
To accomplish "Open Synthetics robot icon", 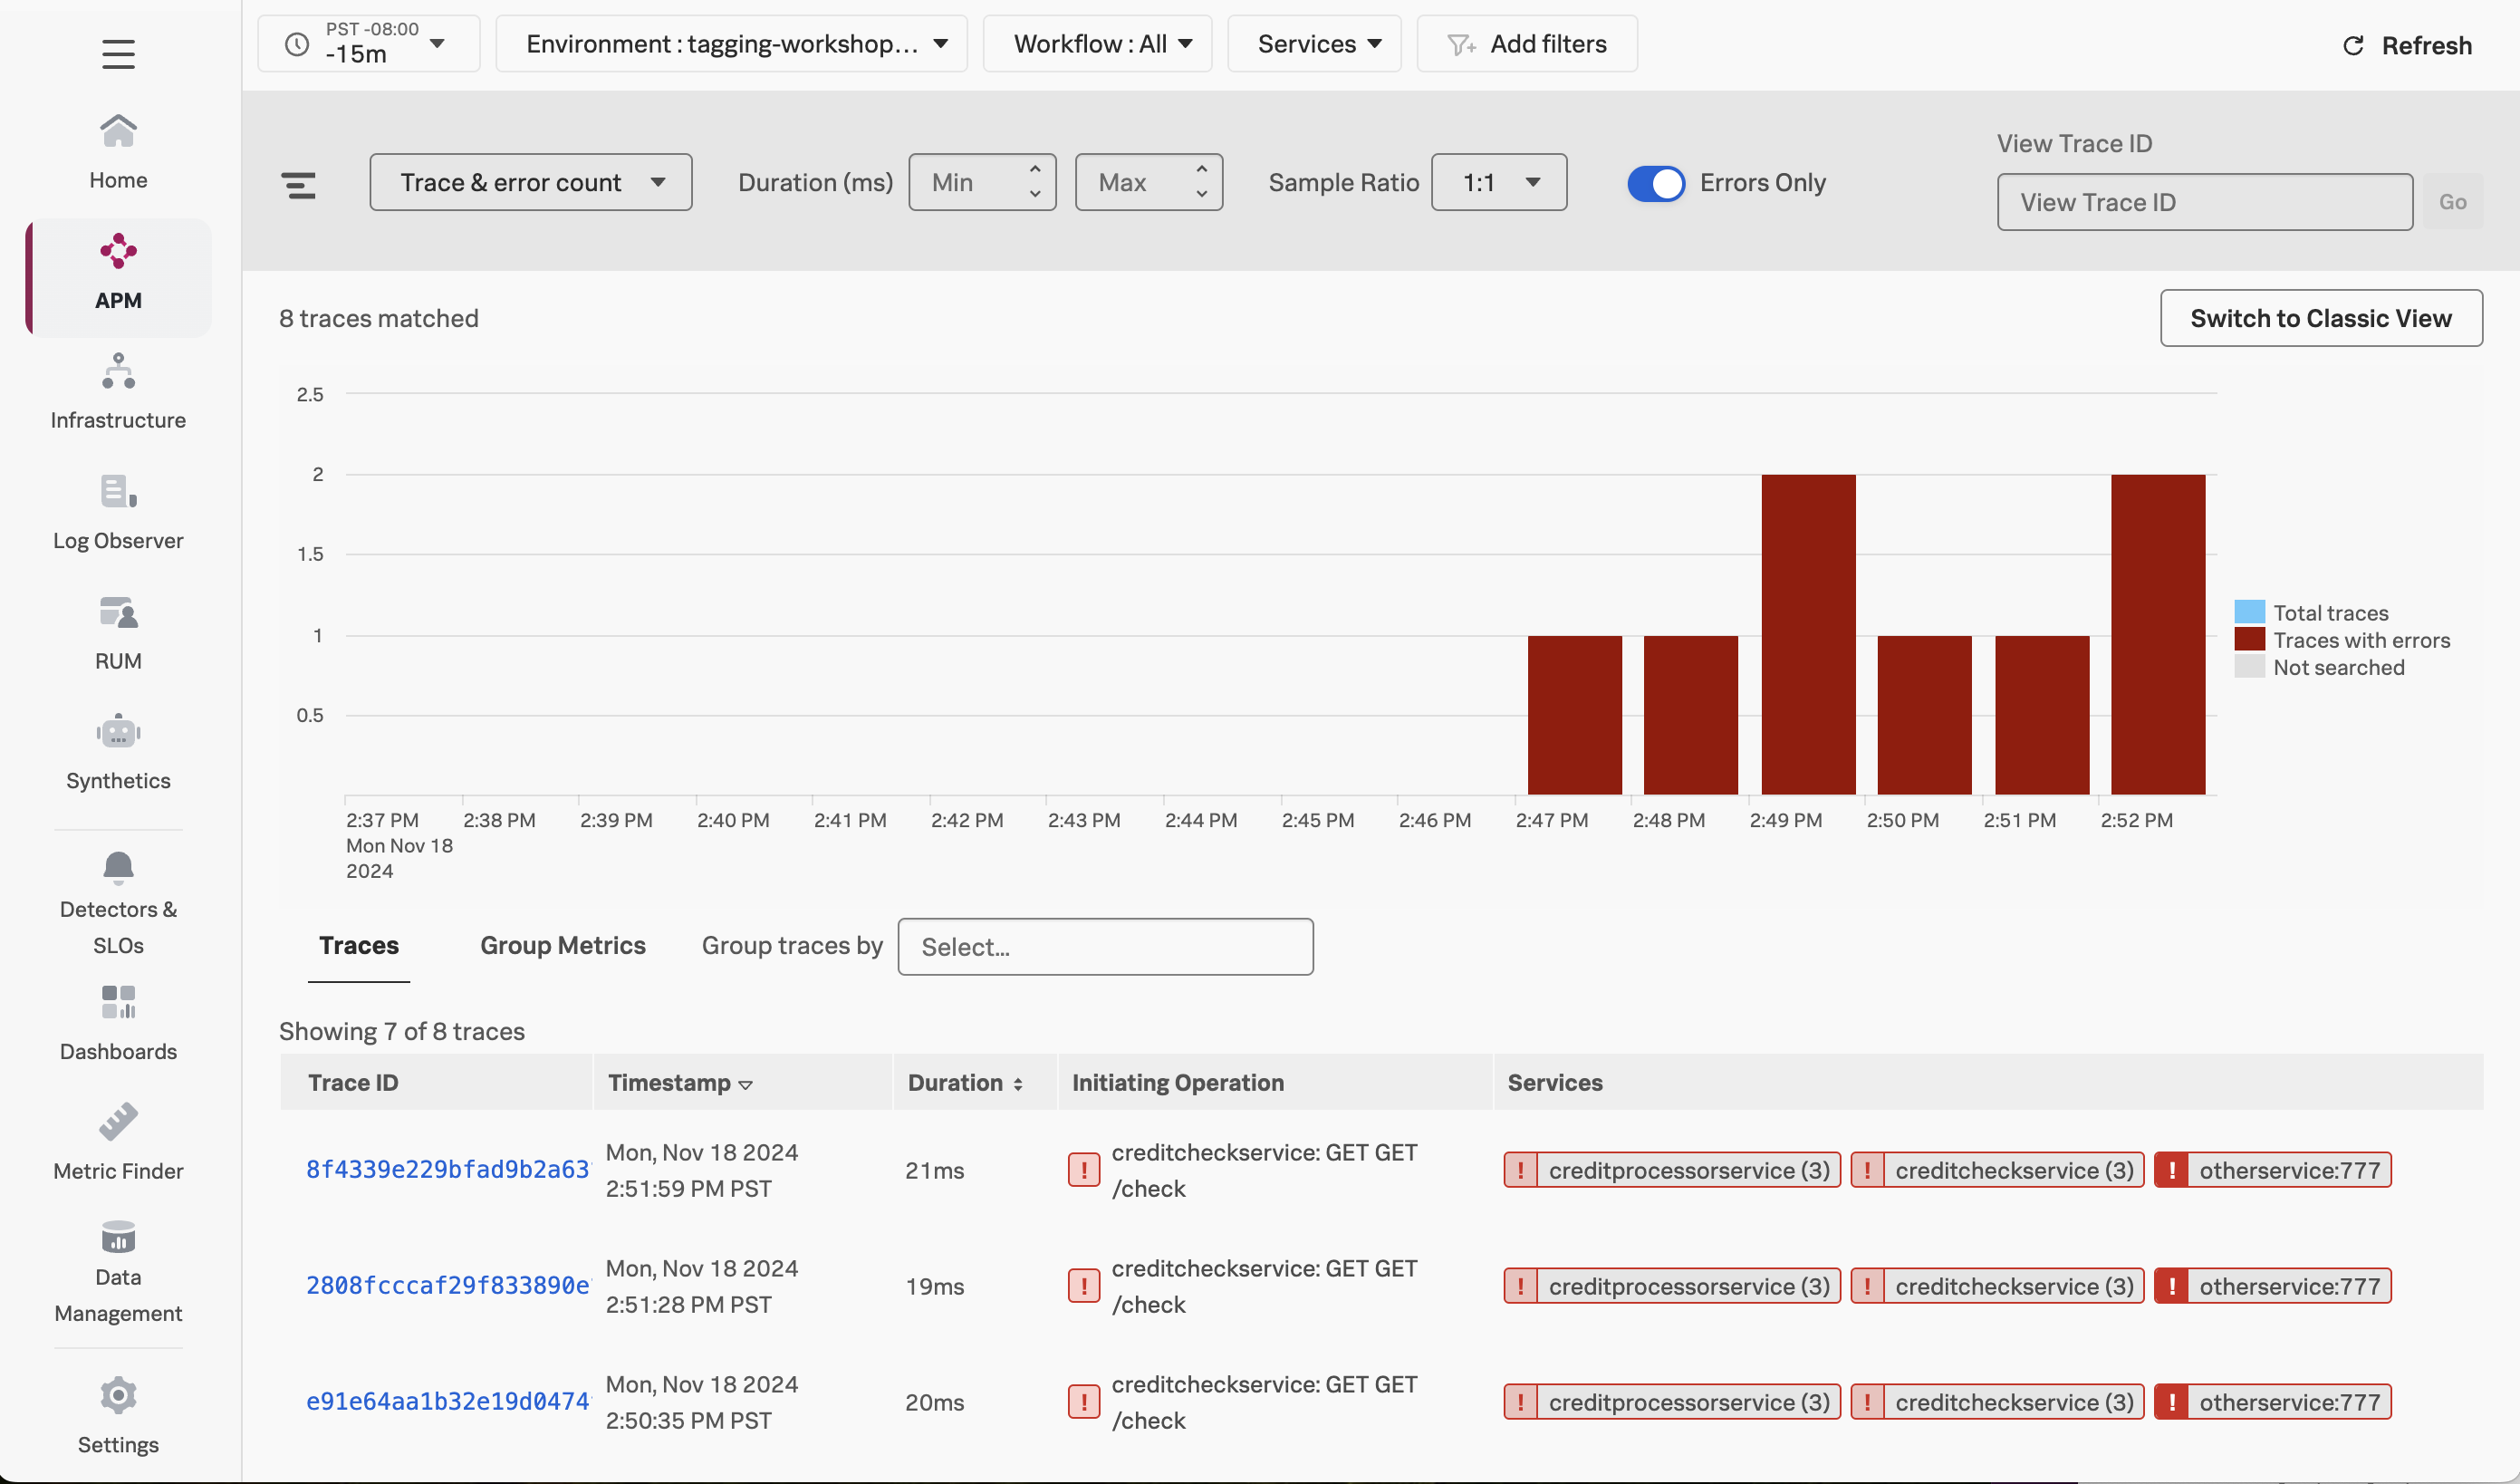I will (x=118, y=732).
